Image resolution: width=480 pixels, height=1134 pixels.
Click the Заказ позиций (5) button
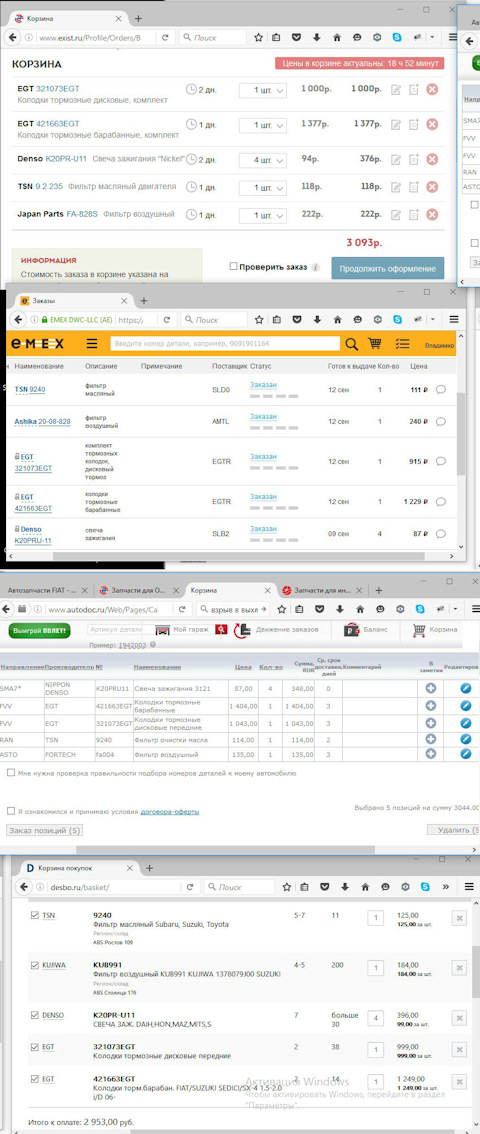[43, 830]
